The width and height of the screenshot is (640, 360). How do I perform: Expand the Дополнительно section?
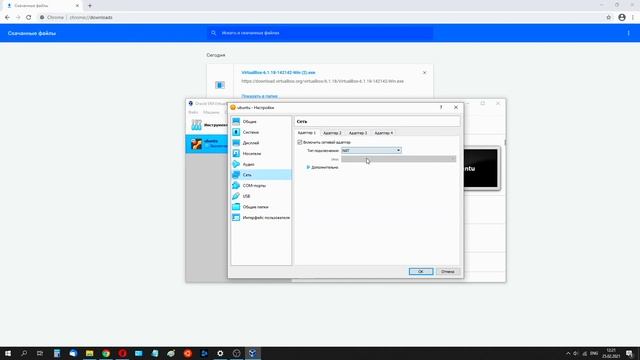coord(322,167)
